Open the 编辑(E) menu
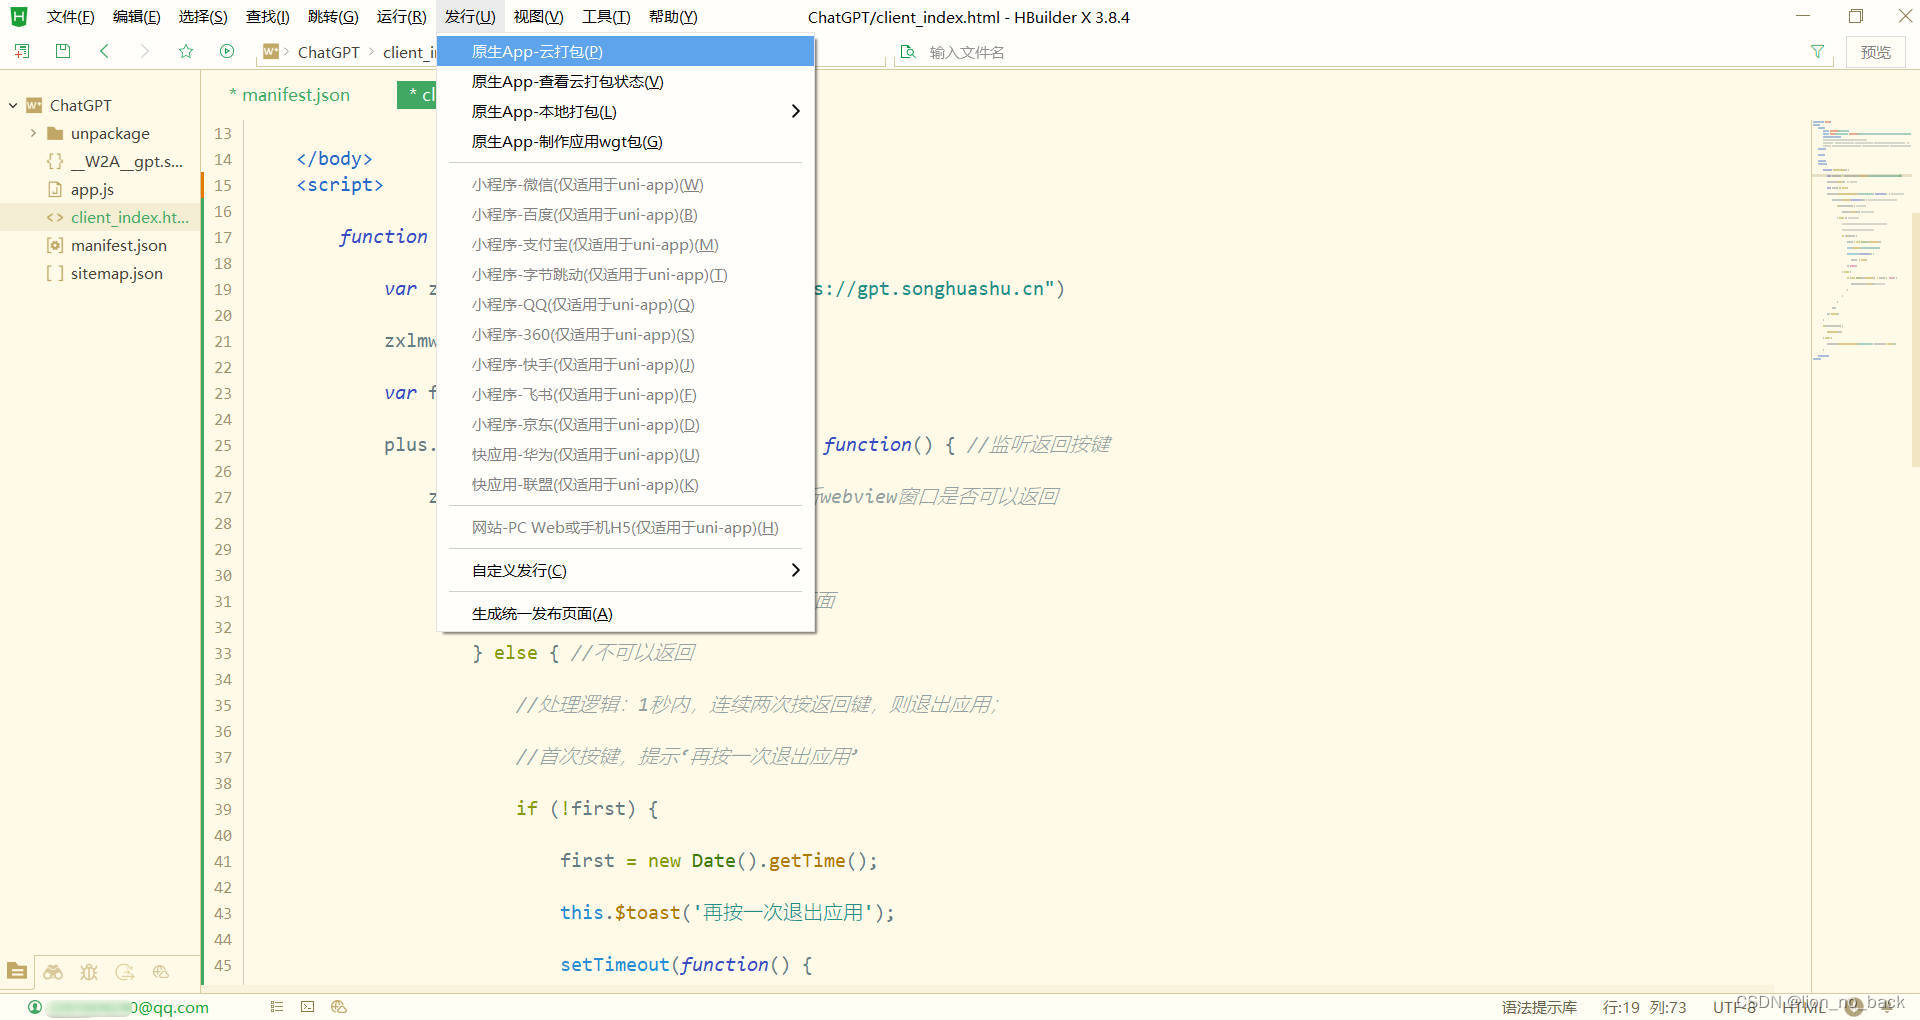The width and height of the screenshot is (1920, 1020). (136, 17)
